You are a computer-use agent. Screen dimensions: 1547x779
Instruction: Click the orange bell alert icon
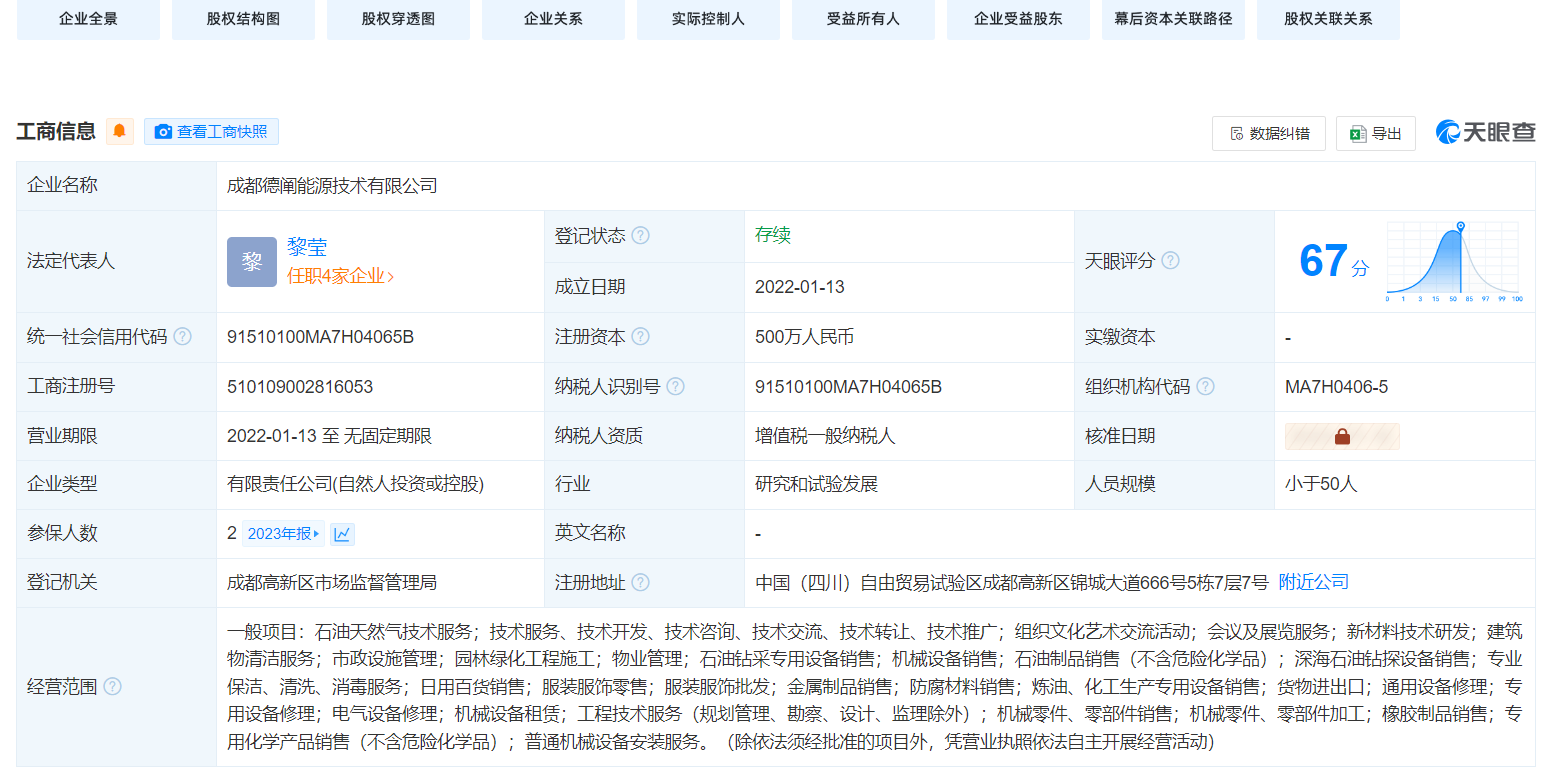tap(120, 131)
